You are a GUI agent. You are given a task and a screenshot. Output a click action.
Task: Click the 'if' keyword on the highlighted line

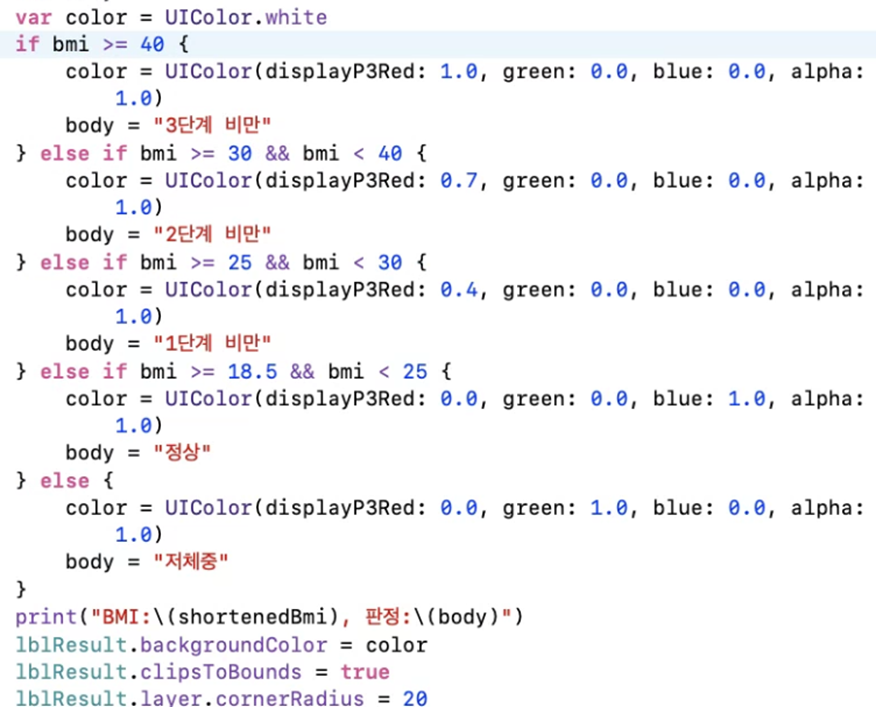[x=27, y=44]
